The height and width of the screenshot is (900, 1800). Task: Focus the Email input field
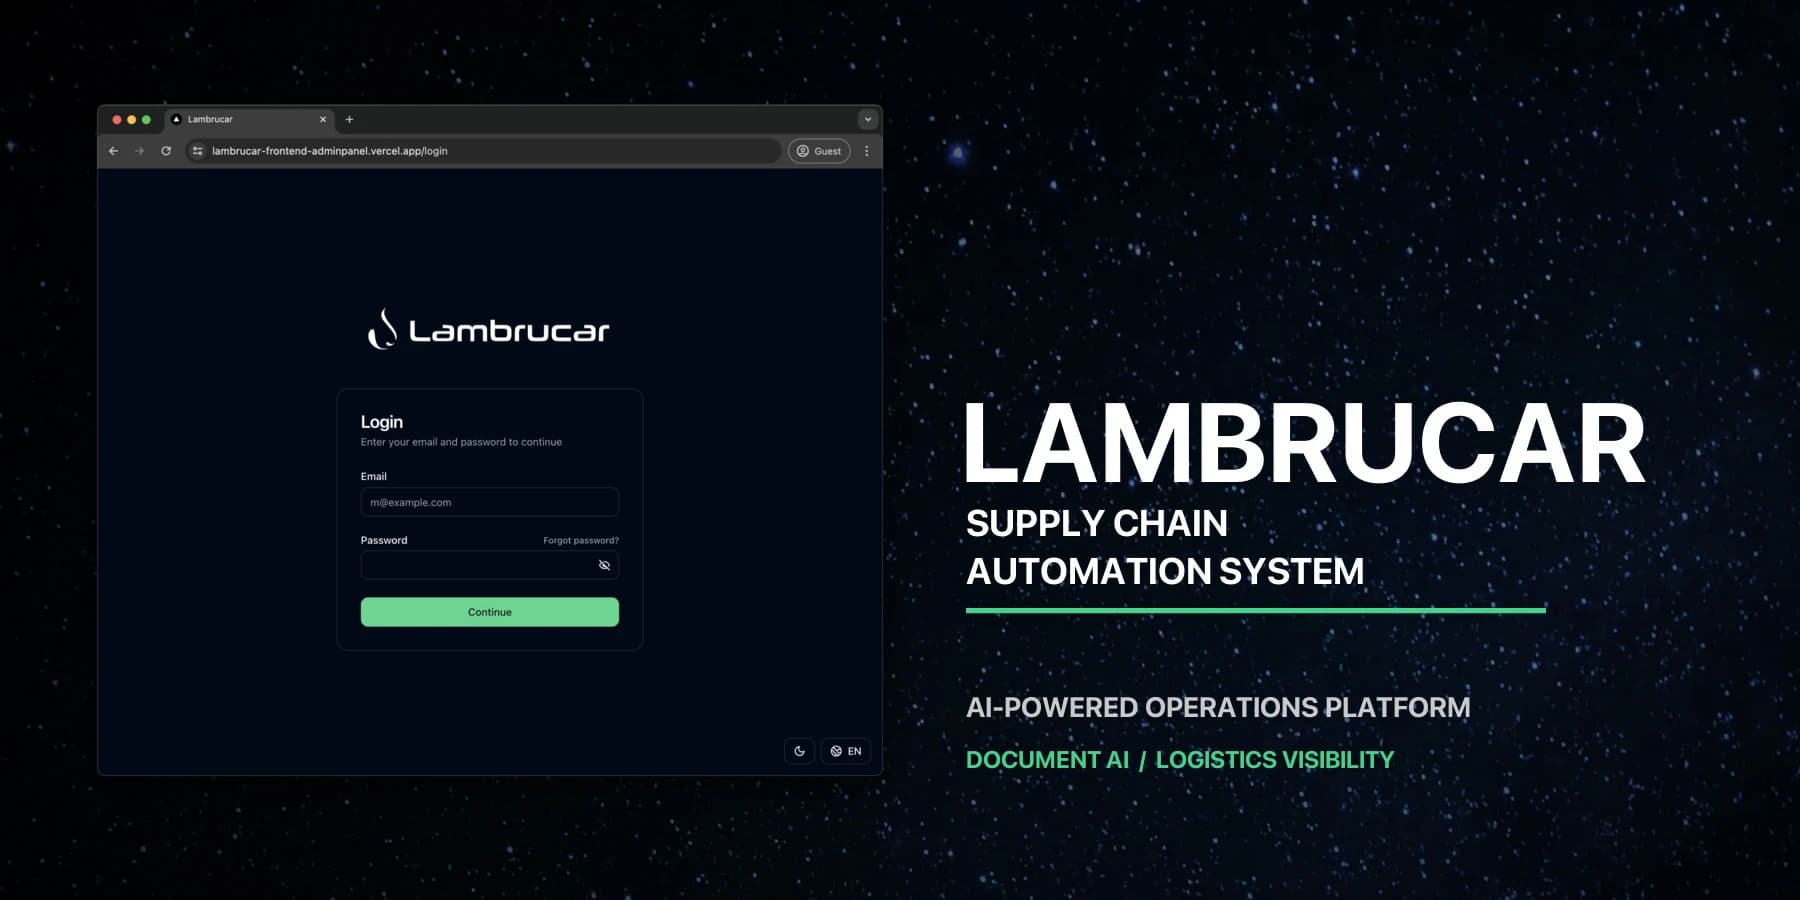(490, 502)
